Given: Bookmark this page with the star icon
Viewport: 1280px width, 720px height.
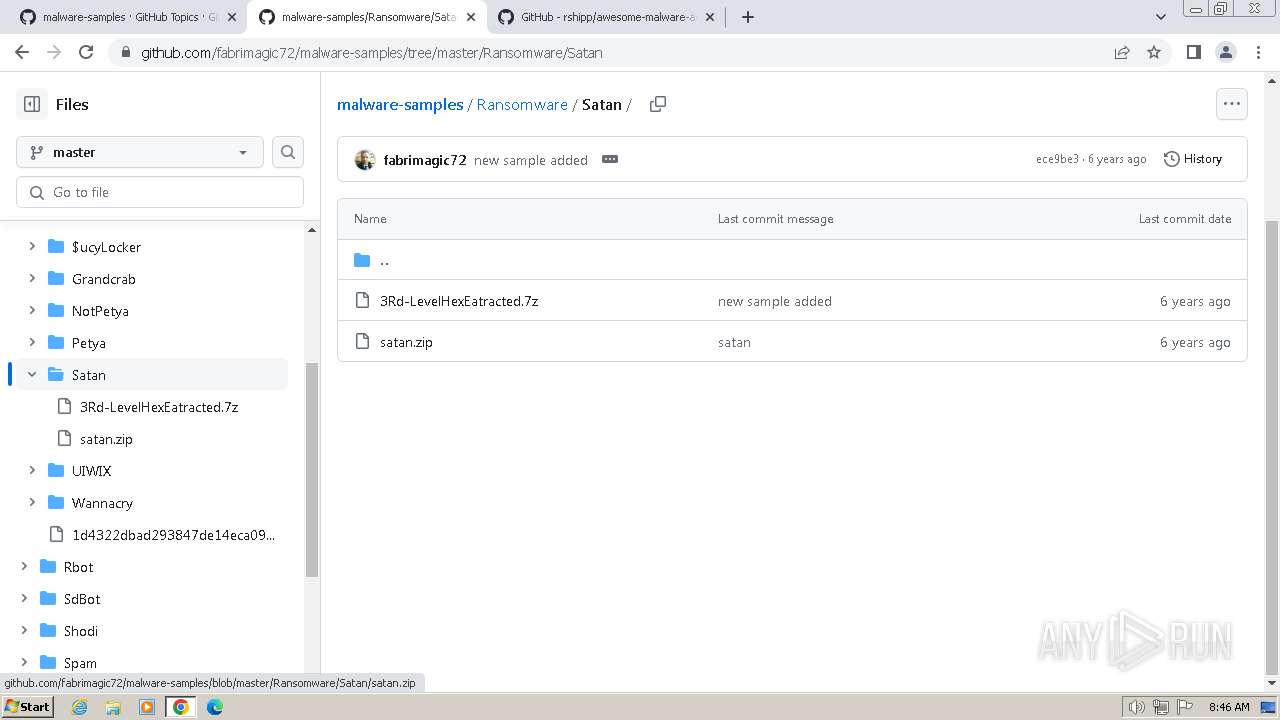Looking at the screenshot, I should (1154, 52).
